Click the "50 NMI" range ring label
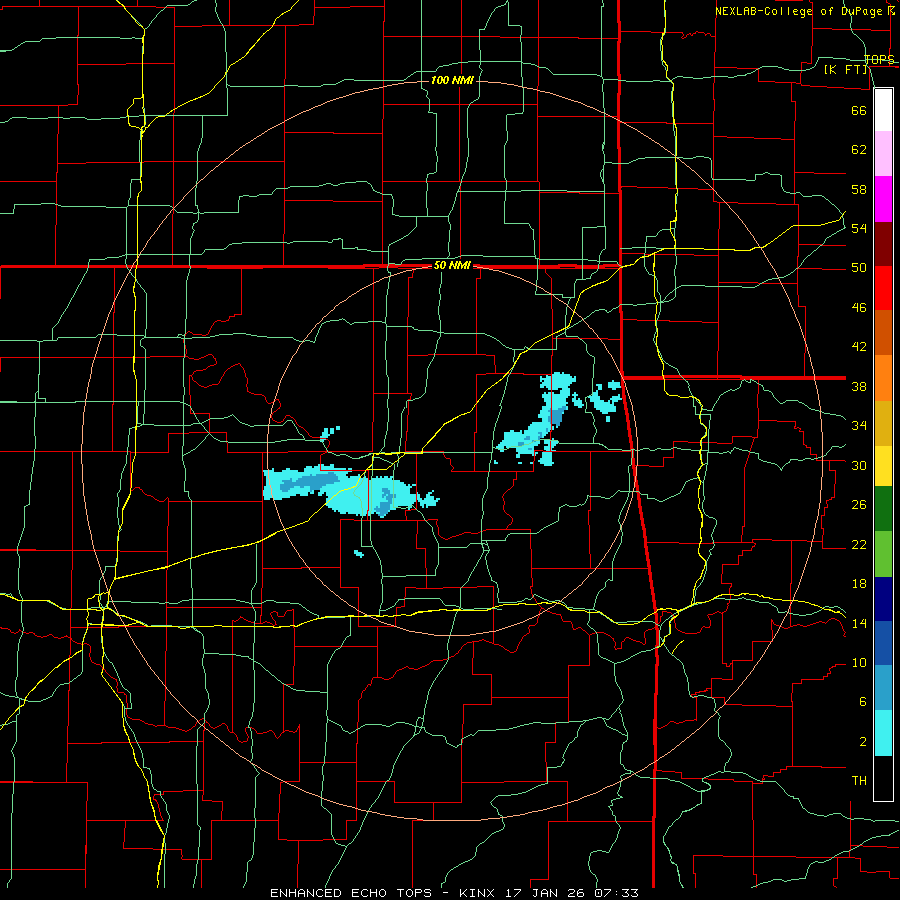 click(x=452, y=265)
